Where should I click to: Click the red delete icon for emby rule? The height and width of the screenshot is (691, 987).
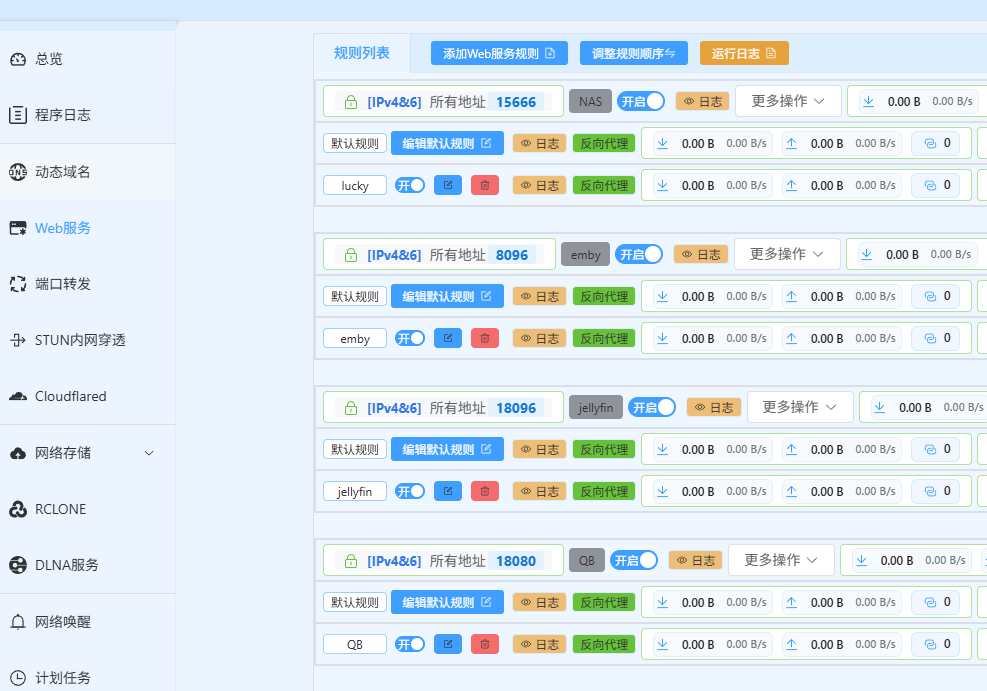(x=484, y=338)
